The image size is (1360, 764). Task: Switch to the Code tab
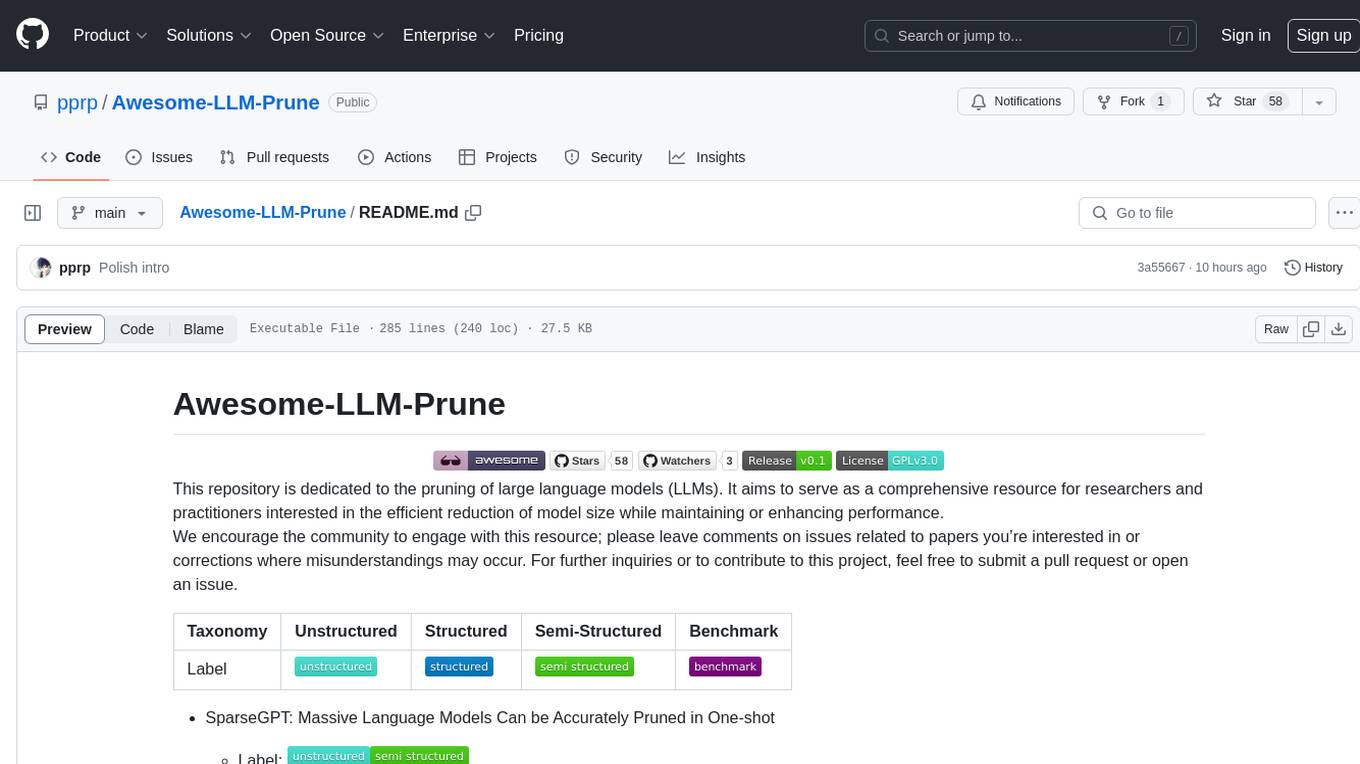point(70,157)
